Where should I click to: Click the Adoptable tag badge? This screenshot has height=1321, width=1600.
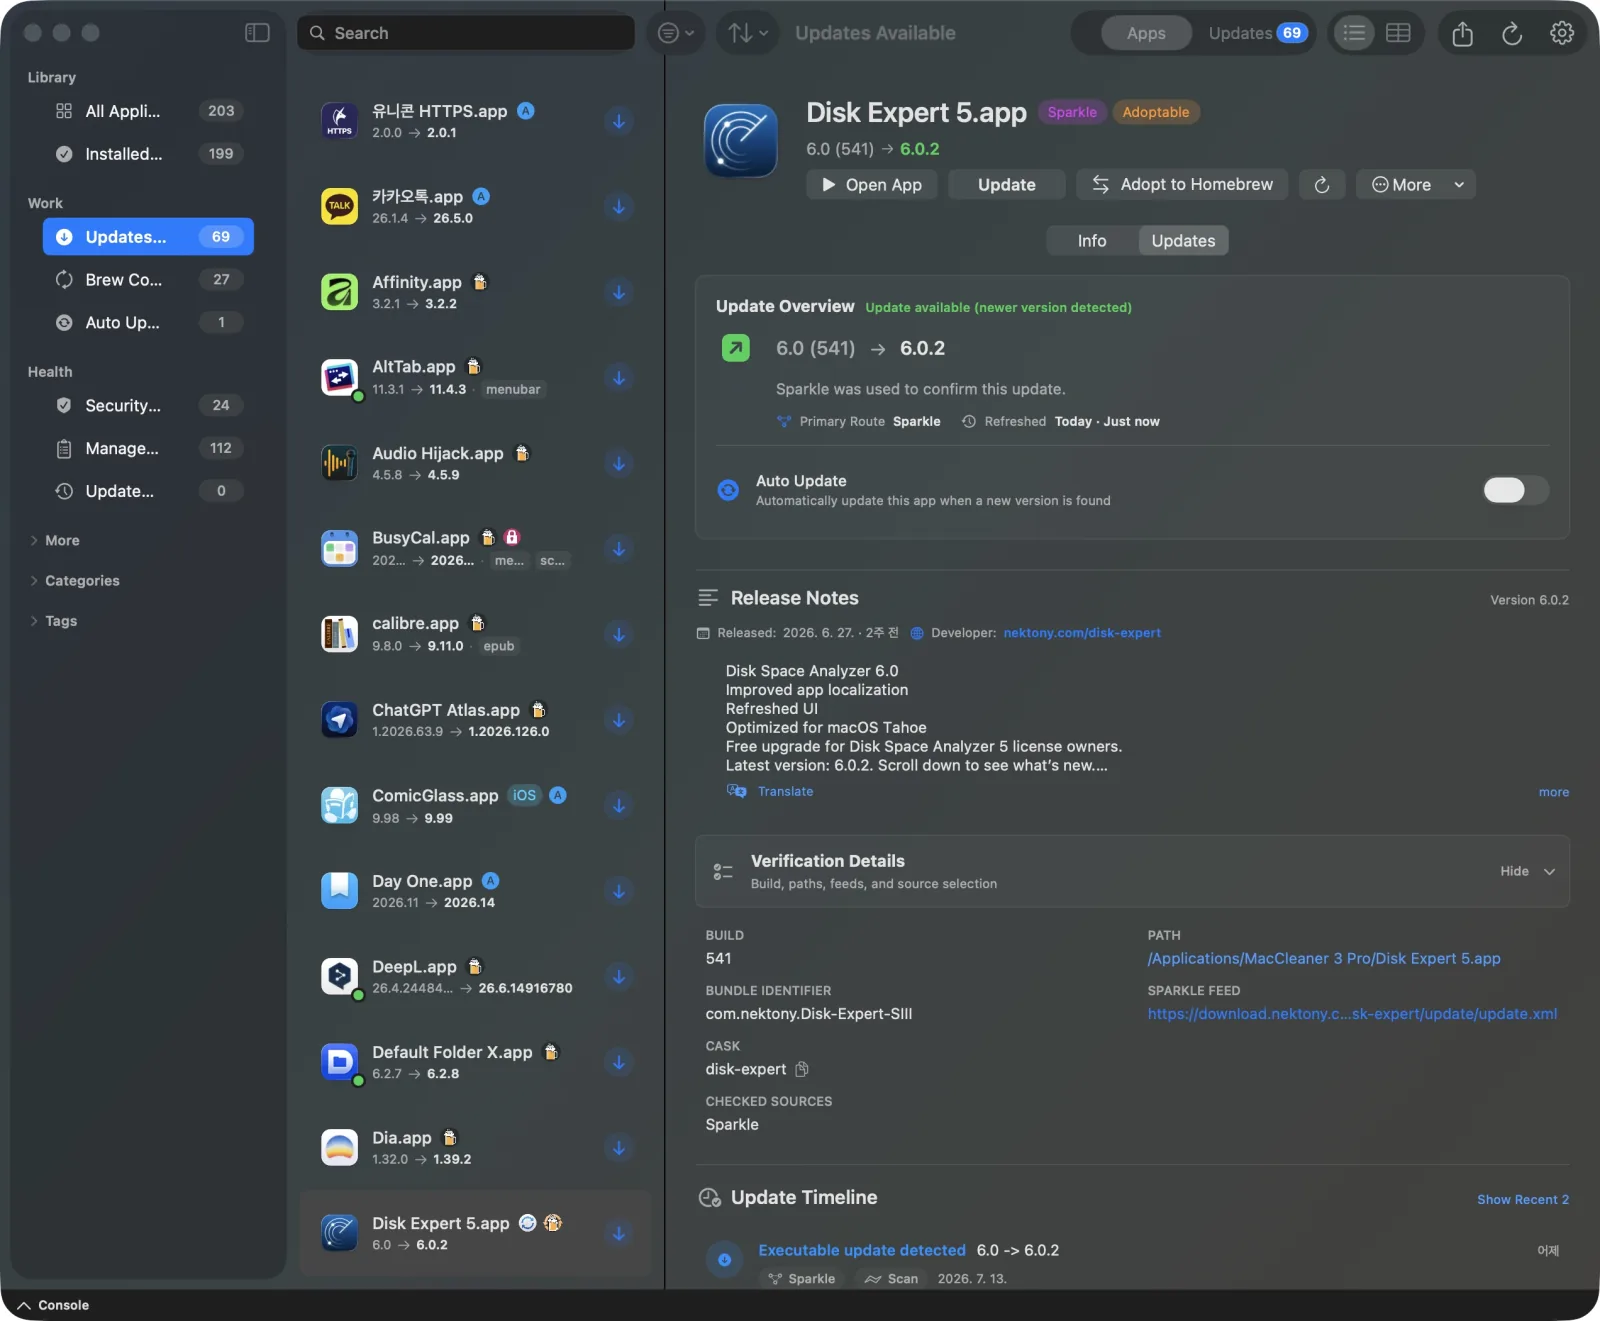coord(1155,112)
